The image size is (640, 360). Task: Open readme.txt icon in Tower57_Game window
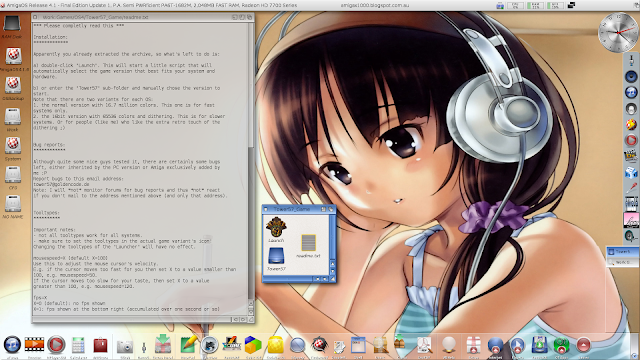(x=309, y=242)
